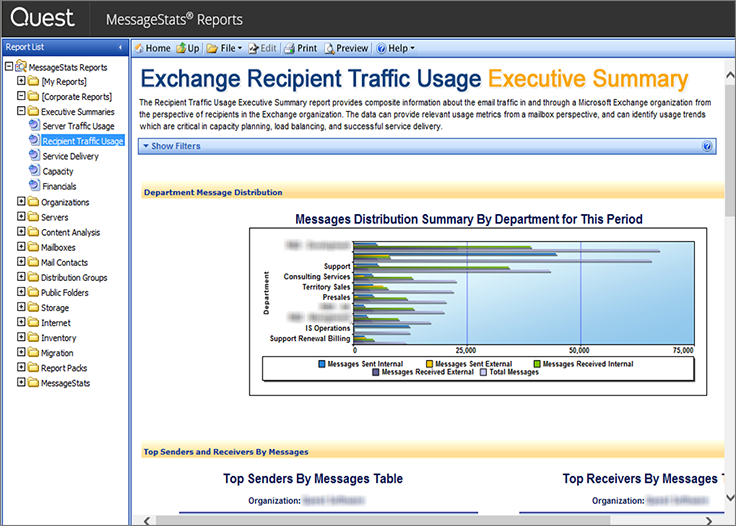736x526 pixels.
Task: Open the Financials report
Action: coord(59,186)
